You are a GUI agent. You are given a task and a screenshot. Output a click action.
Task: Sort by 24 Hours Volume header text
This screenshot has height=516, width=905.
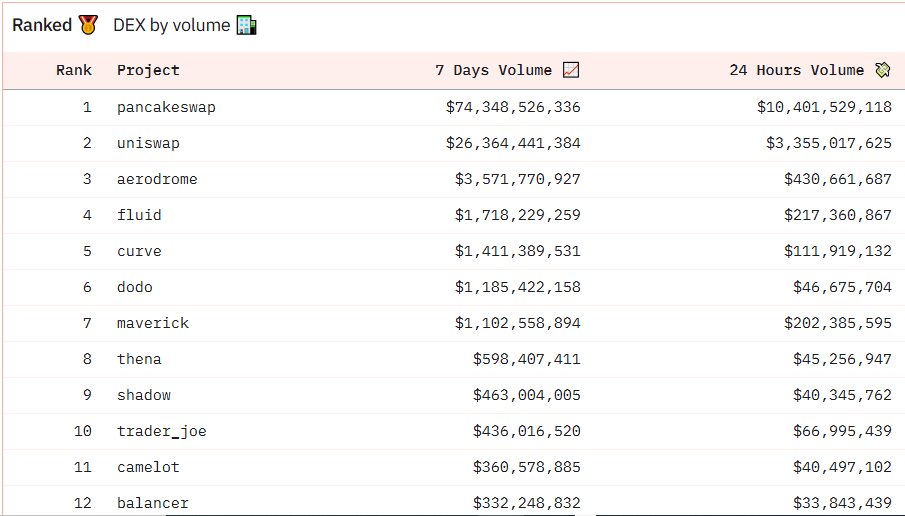796,70
